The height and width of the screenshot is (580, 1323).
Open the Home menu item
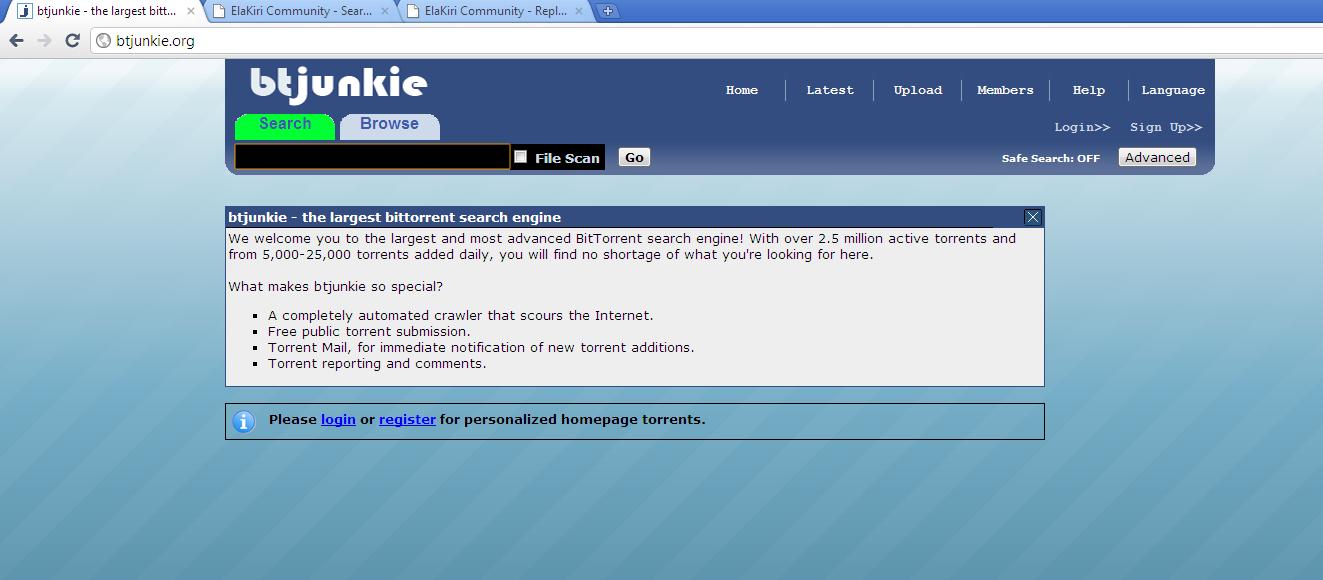point(742,90)
